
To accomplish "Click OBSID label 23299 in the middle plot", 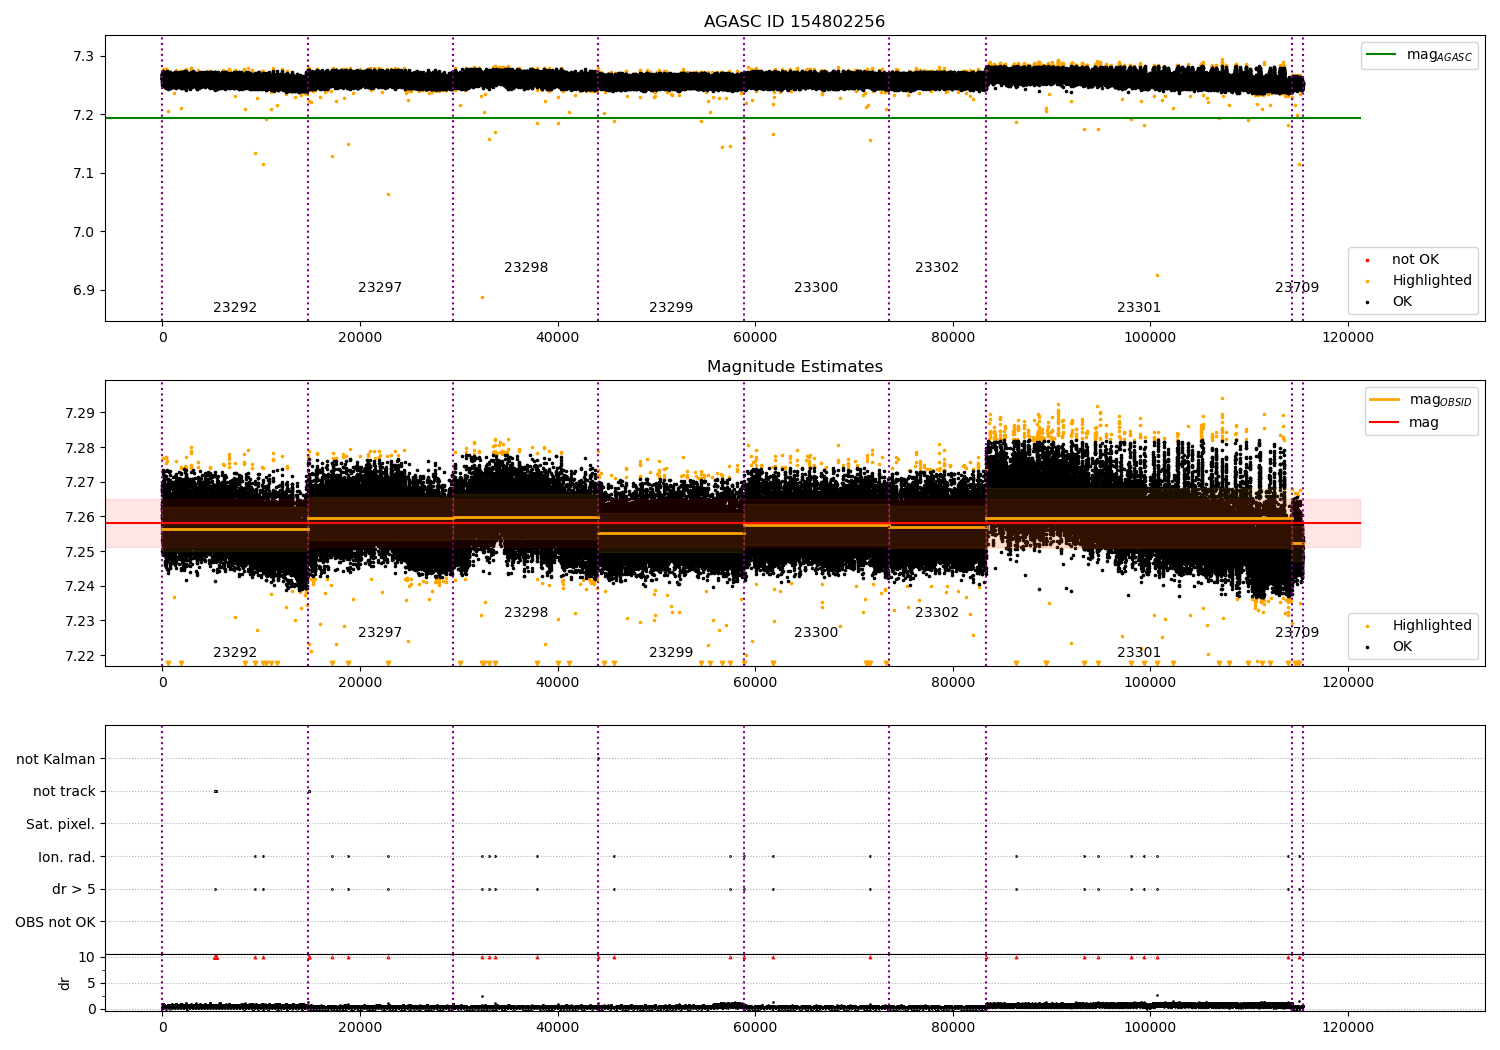I will (671, 653).
